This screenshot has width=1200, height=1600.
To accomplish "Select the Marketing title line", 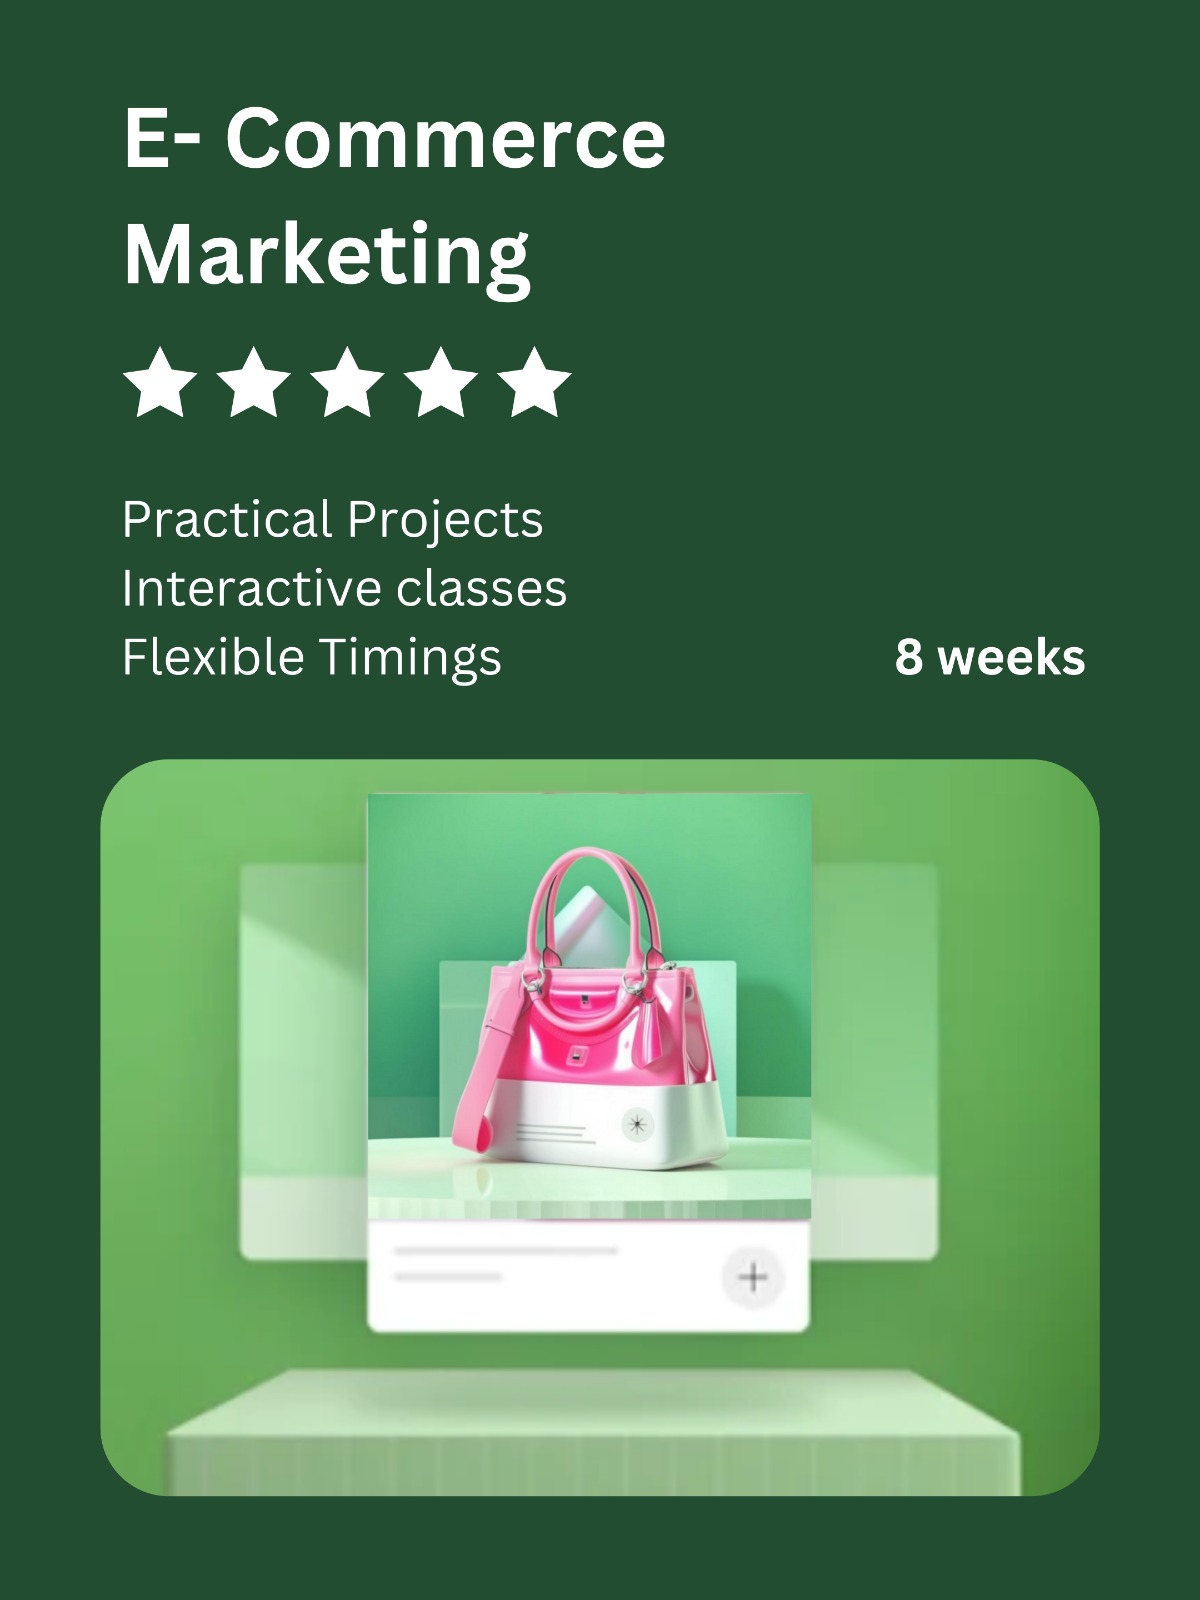I will pos(327,257).
